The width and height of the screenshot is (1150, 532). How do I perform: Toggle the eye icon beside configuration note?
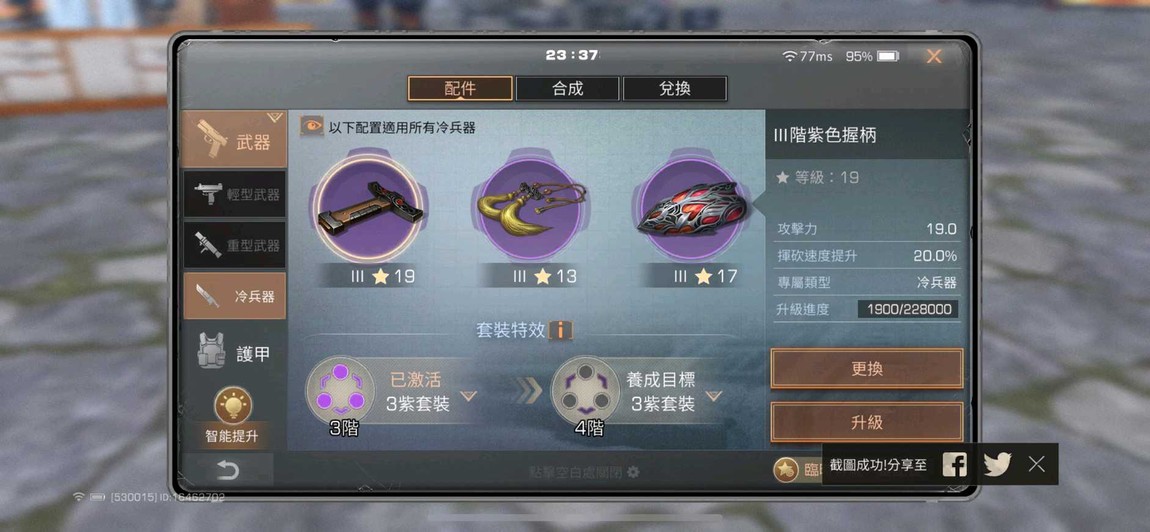pos(312,126)
